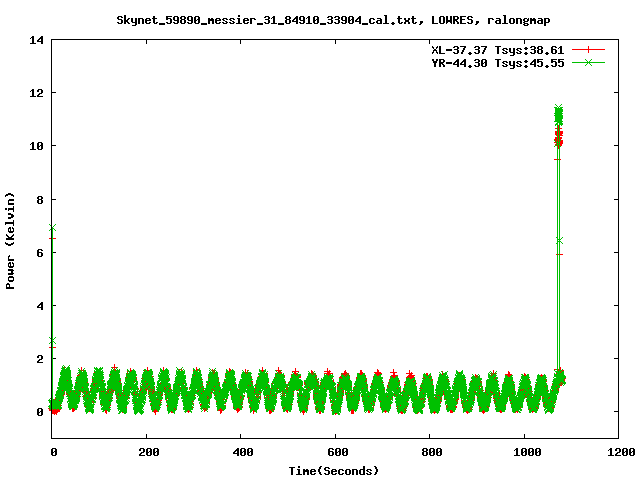Screen dimensions: 640x480
Task: Click the Time(Seconds) x-axis label
Action: tap(333, 471)
